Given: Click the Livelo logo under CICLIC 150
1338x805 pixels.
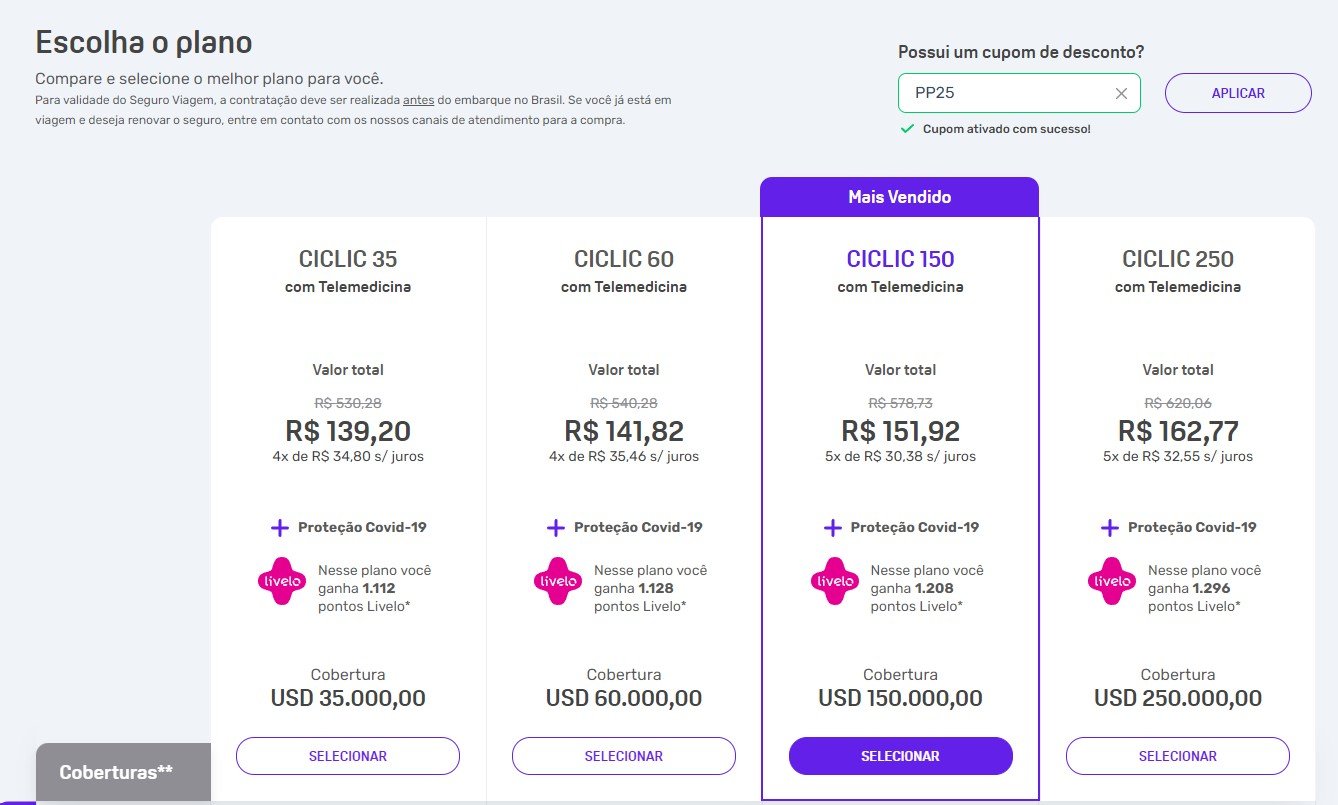Looking at the screenshot, I should [x=835, y=581].
